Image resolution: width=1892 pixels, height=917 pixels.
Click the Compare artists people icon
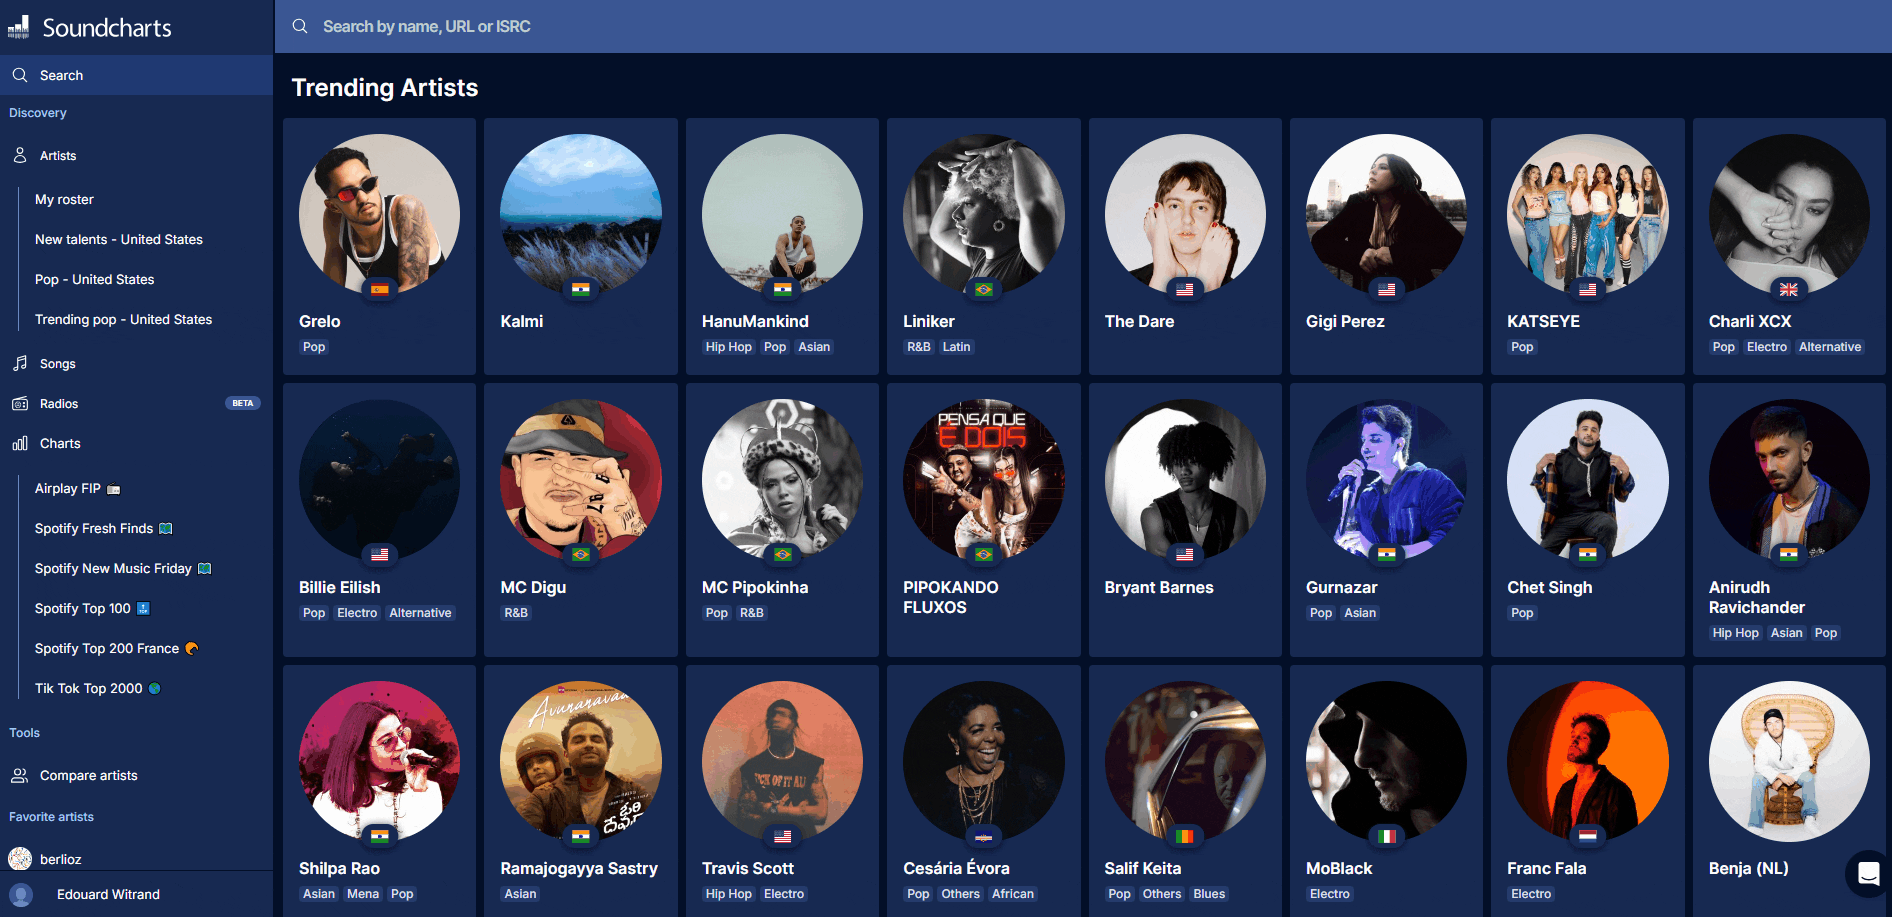(x=20, y=775)
